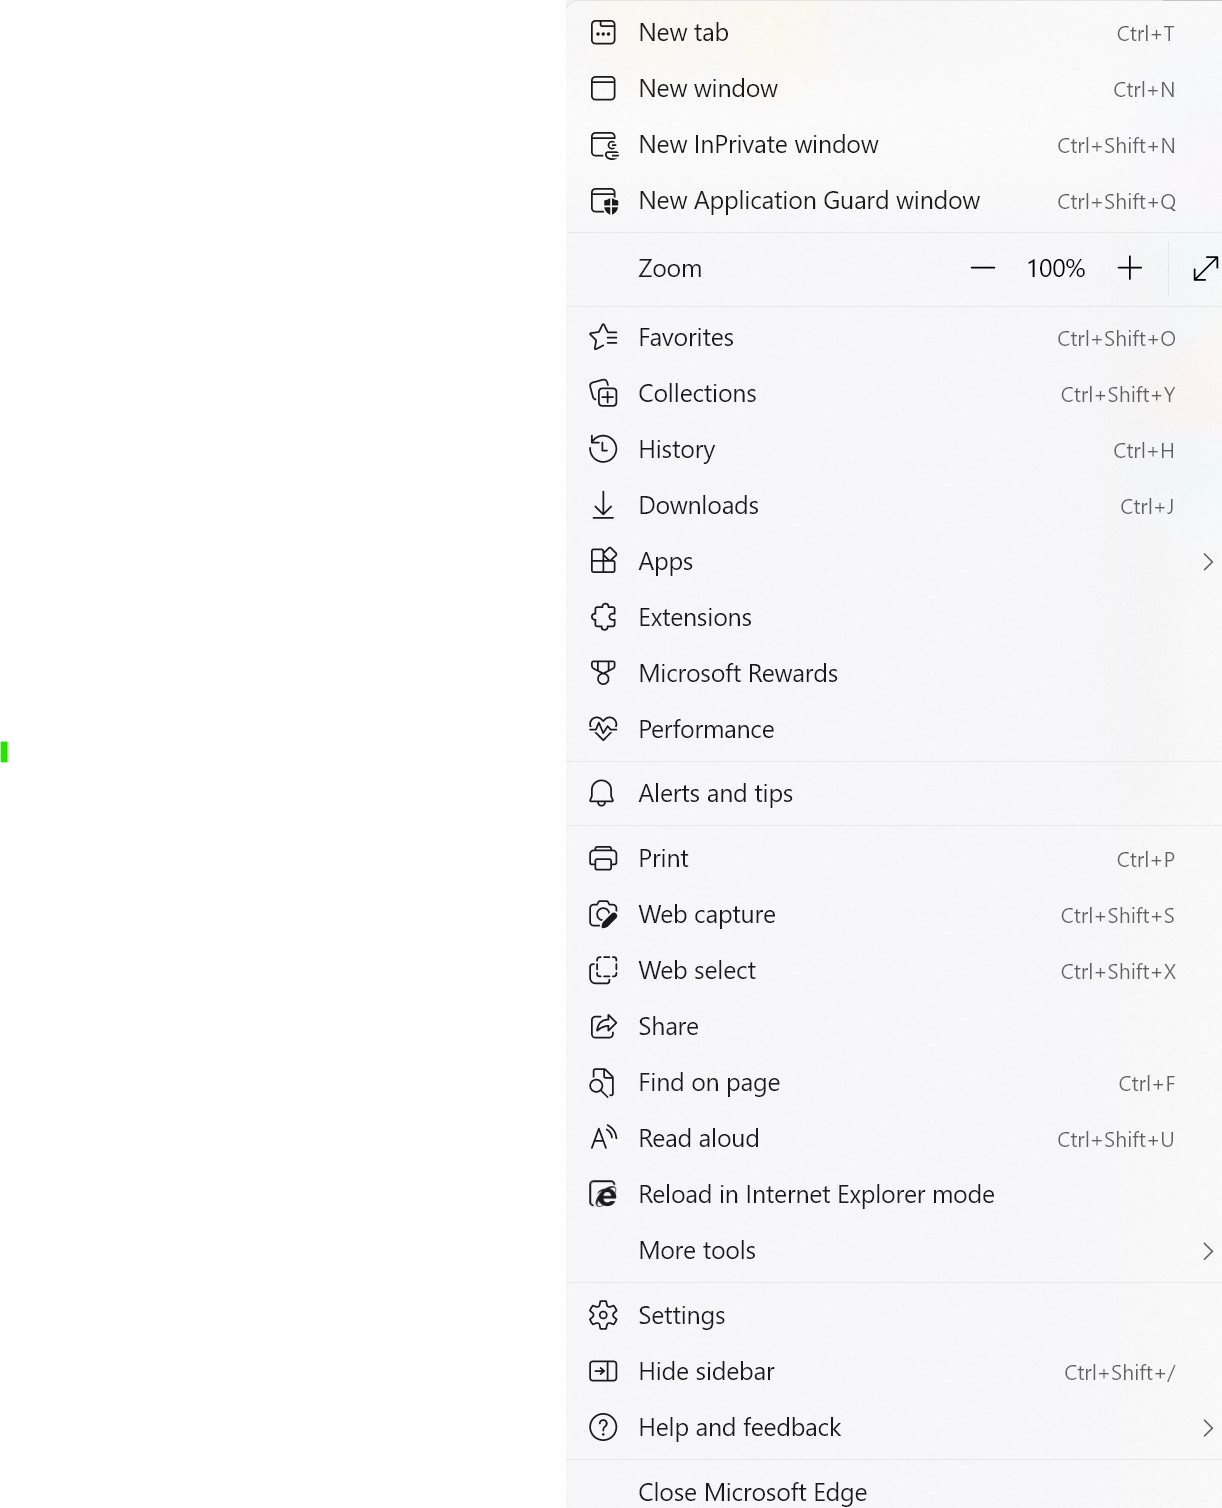Screen dimensions: 1222x1508
Task: Select Reload in Internet Explorer mode
Action: click(816, 1195)
